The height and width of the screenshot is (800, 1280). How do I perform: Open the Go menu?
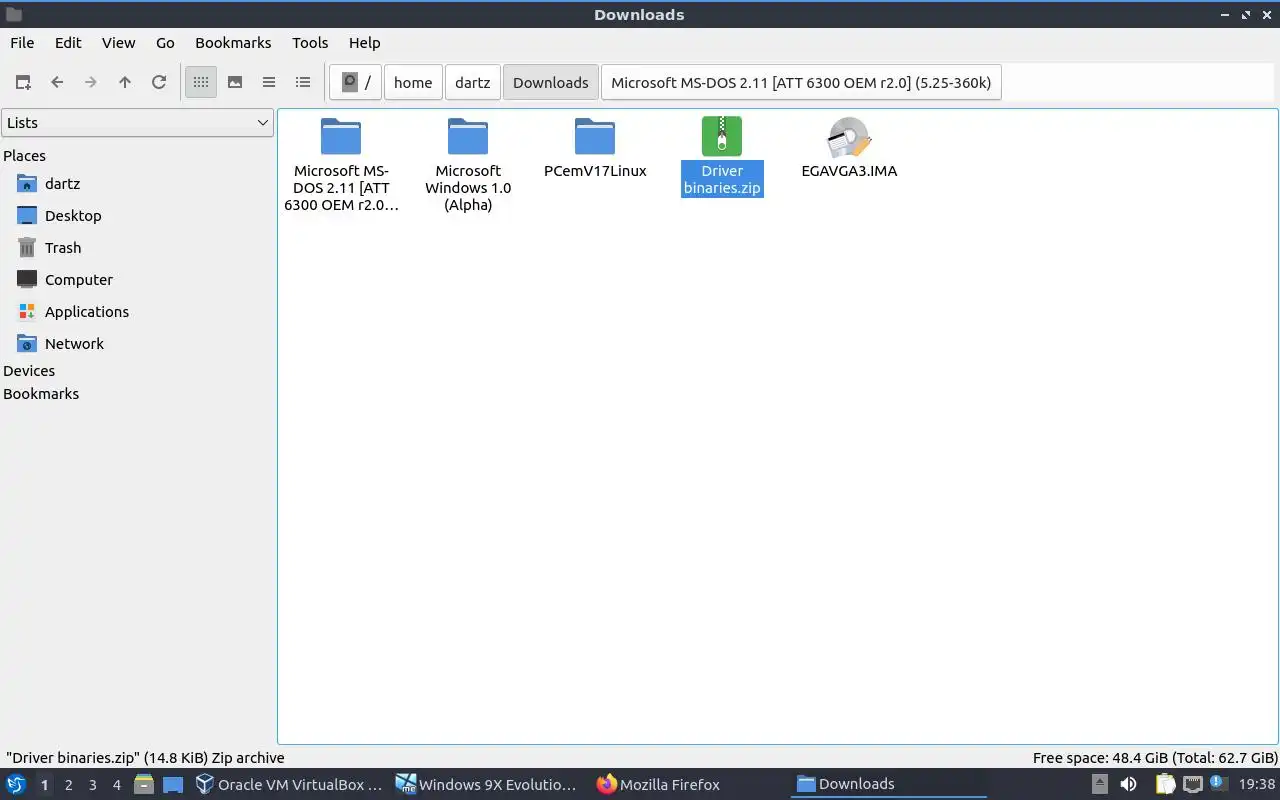pyautogui.click(x=165, y=43)
